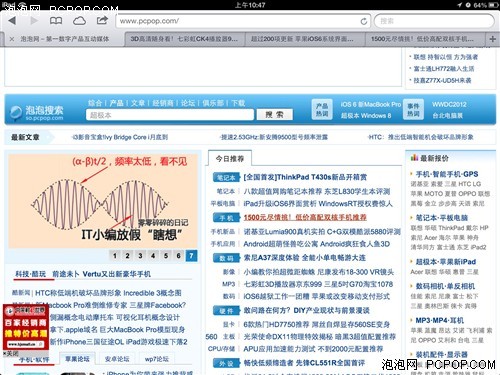This screenshot has width=500, height=375.
Task: Click the HTC 推出低端智能机 ticker headline
Action: [421, 137]
